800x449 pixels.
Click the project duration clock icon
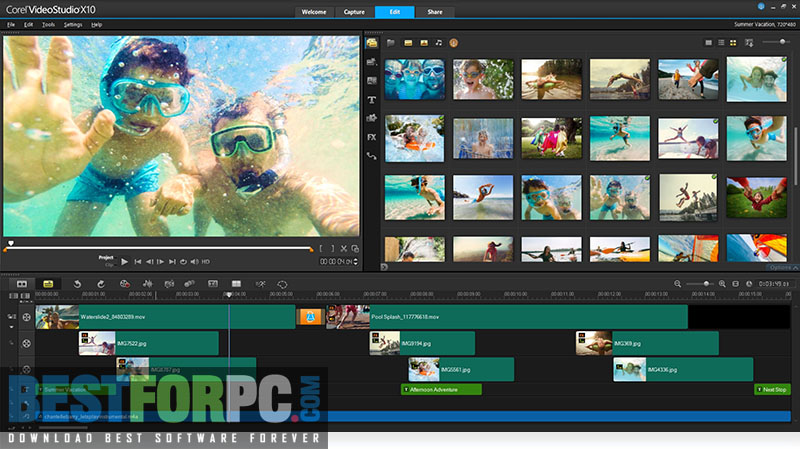[749, 284]
